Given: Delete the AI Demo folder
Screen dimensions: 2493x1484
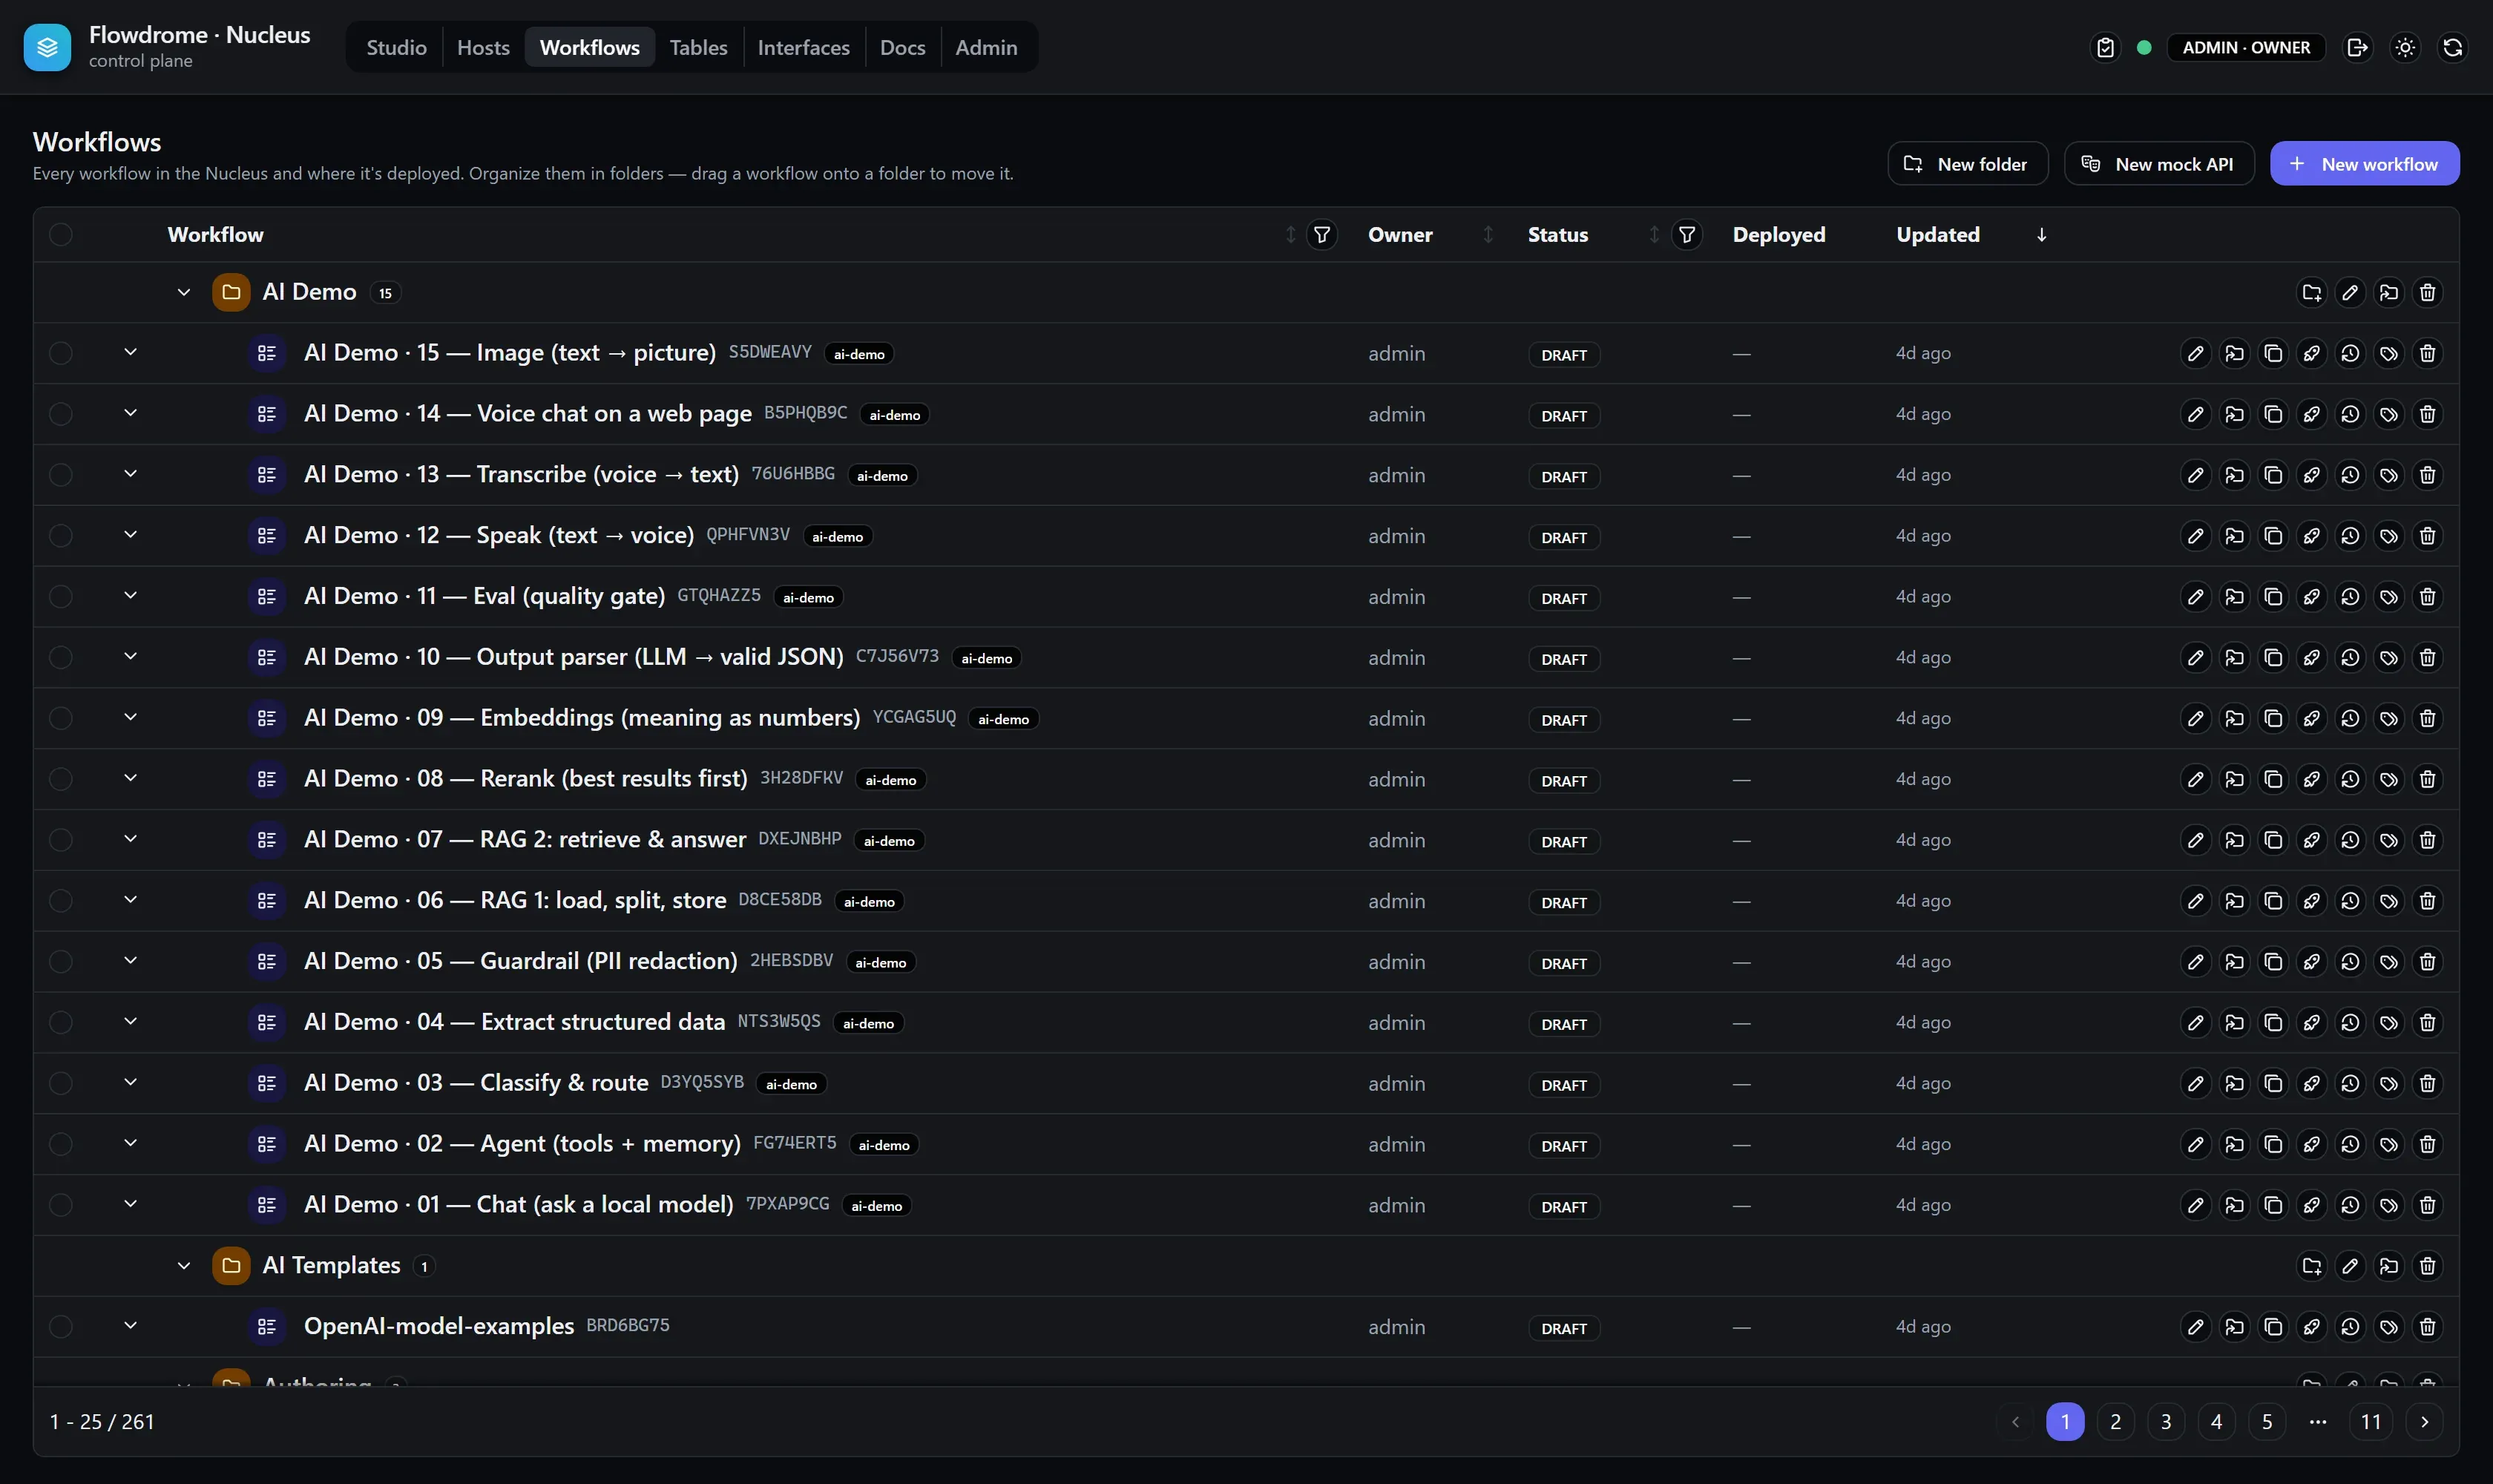Looking at the screenshot, I should click(2427, 292).
